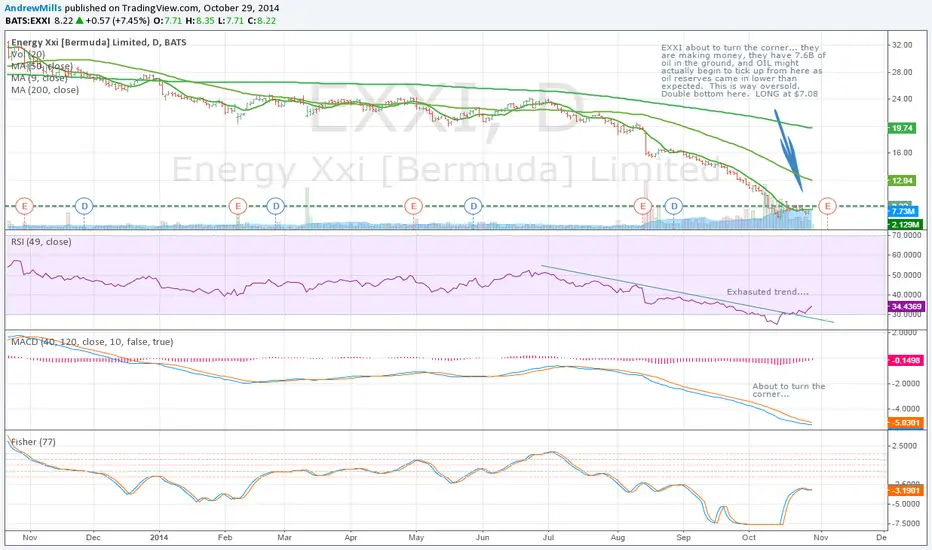The height and width of the screenshot is (550, 932).
Task: Open the dividend D marker in late May
Action: 473,206
